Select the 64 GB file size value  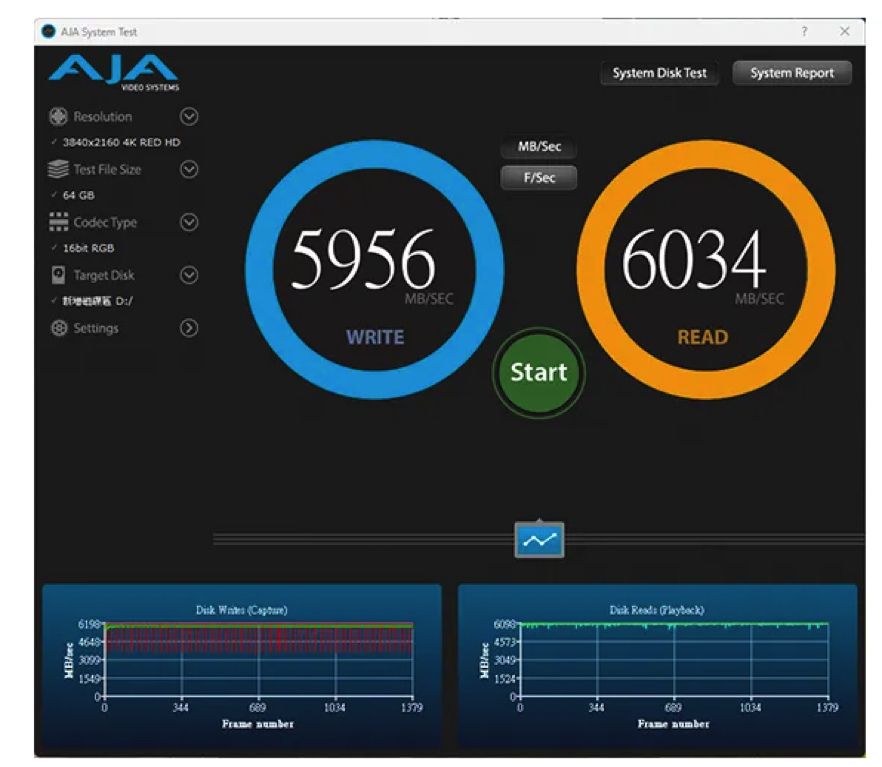tap(79, 195)
